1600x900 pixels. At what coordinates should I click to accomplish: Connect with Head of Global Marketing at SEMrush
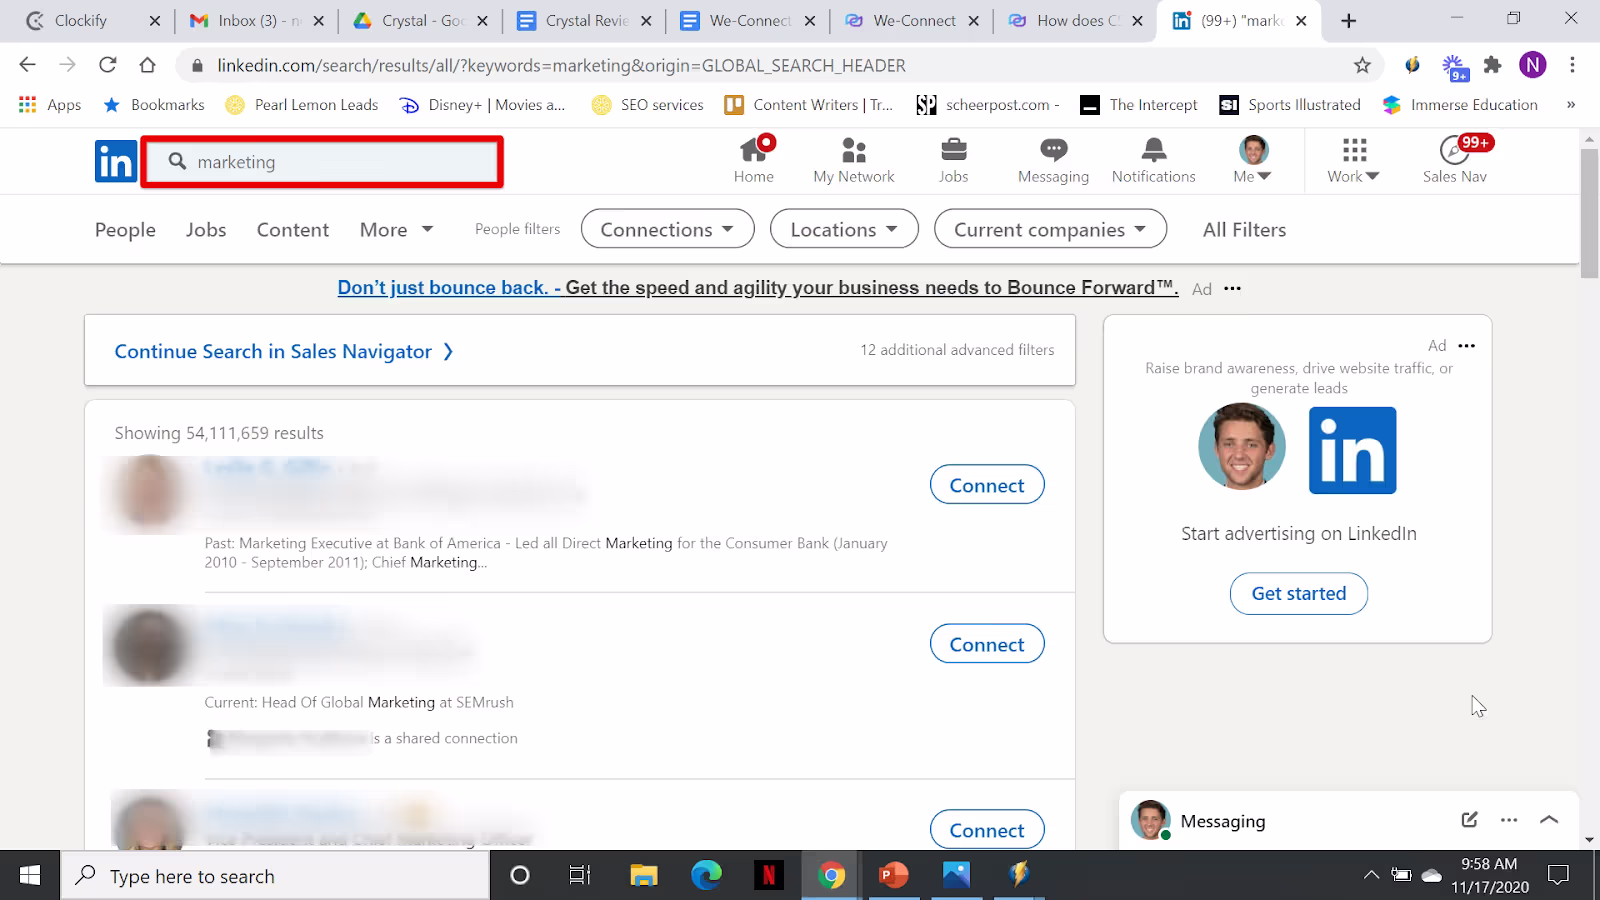987,644
